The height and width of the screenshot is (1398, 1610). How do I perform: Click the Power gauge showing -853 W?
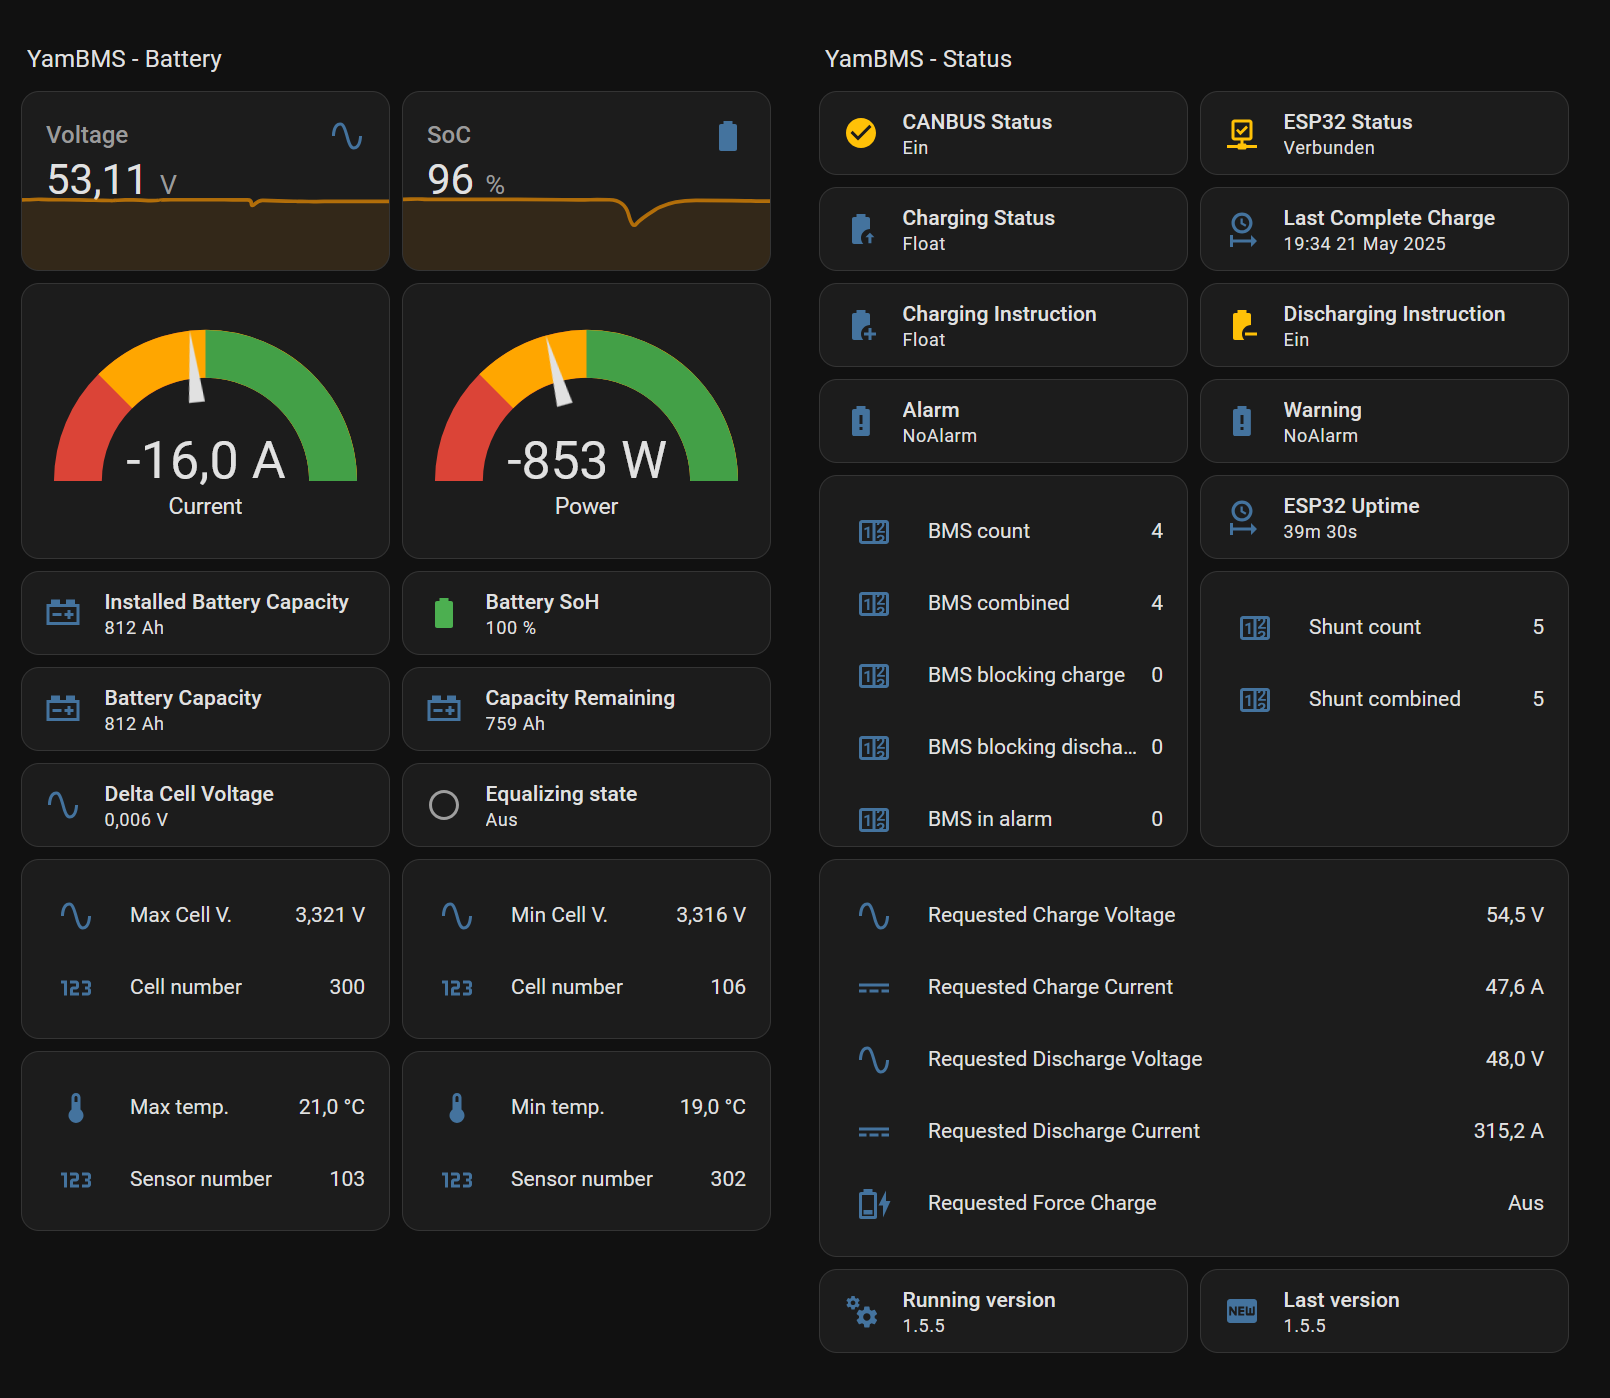point(586,421)
